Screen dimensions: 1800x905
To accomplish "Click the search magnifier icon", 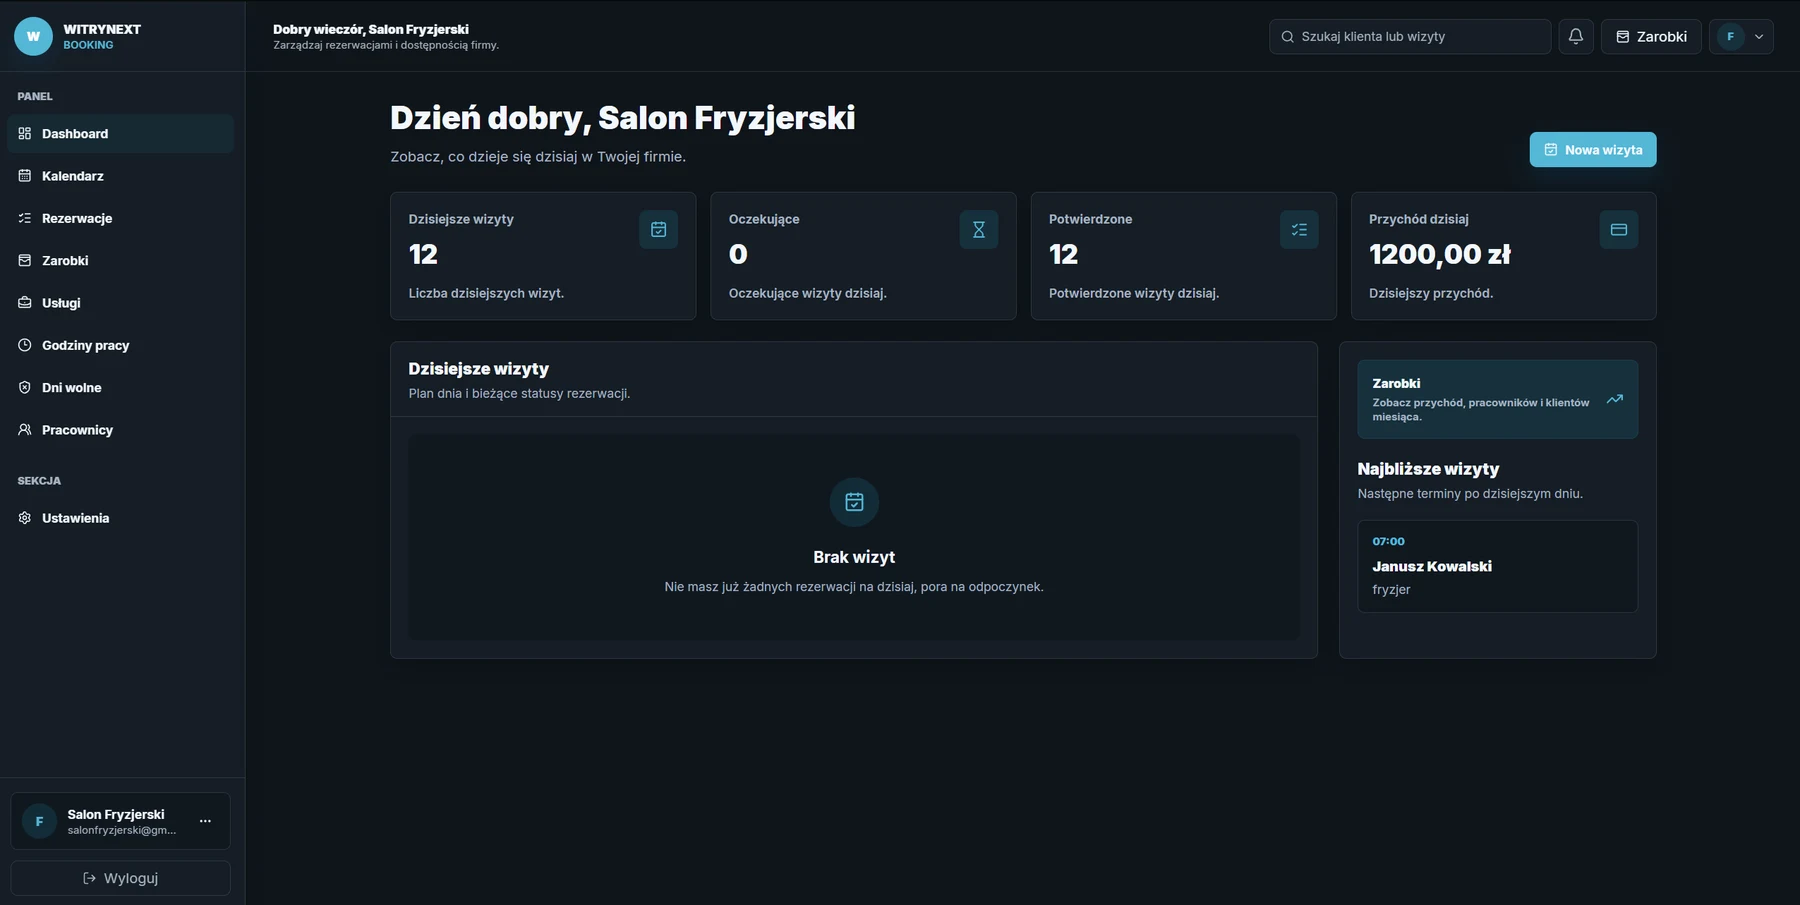I will (x=1288, y=37).
